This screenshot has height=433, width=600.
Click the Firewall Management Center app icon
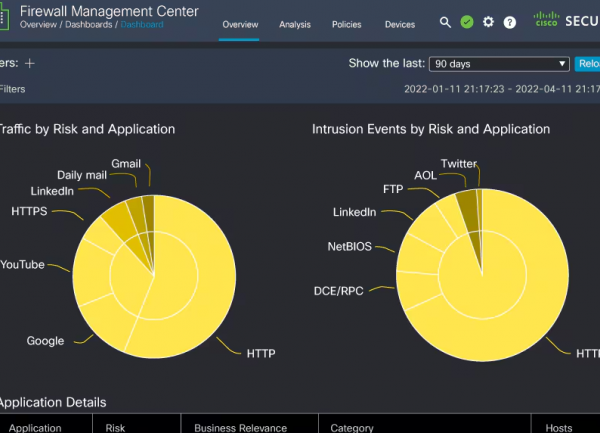(4, 18)
